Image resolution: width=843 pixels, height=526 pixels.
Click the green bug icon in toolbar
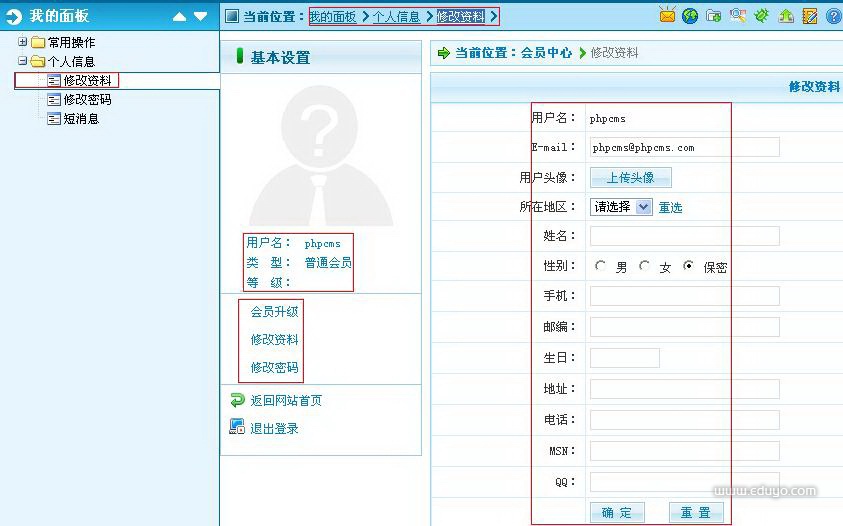tap(762, 16)
